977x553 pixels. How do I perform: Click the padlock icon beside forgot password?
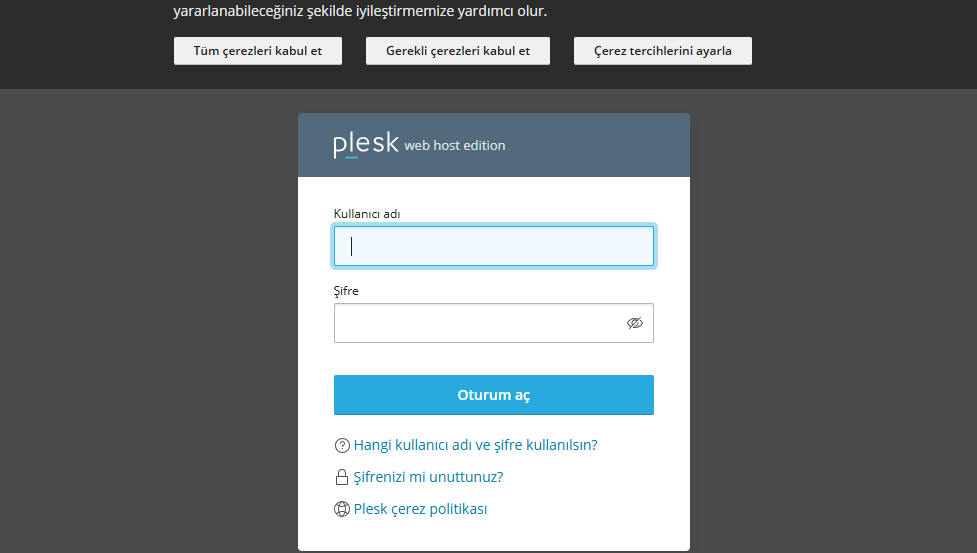point(342,477)
